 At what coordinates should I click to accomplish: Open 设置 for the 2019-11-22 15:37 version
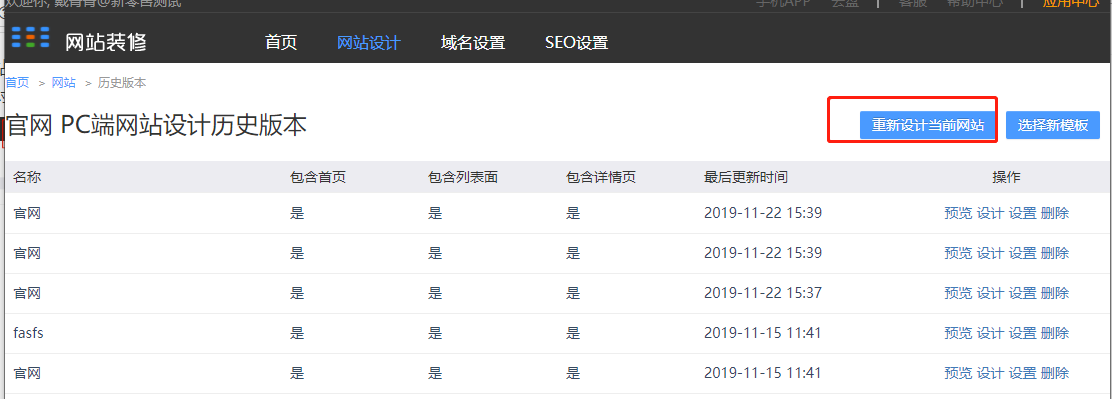(x=1023, y=293)
